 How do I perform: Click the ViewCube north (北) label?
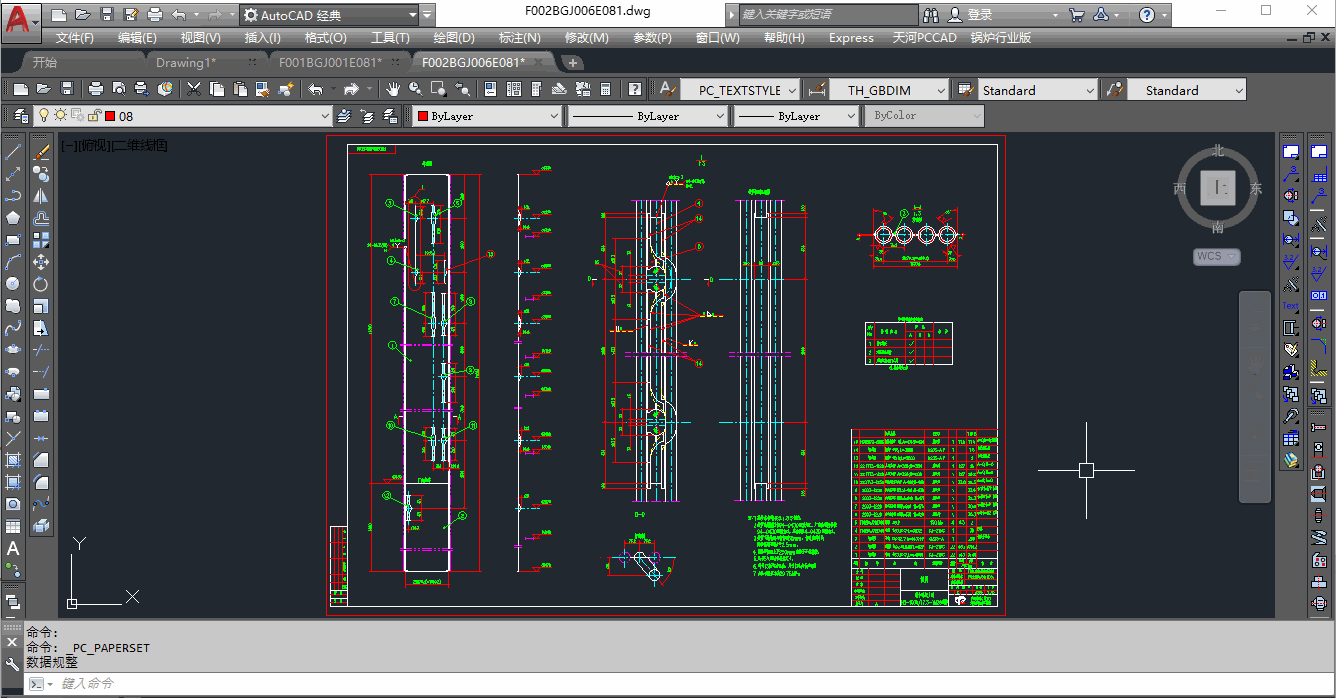pos(1217,151)
